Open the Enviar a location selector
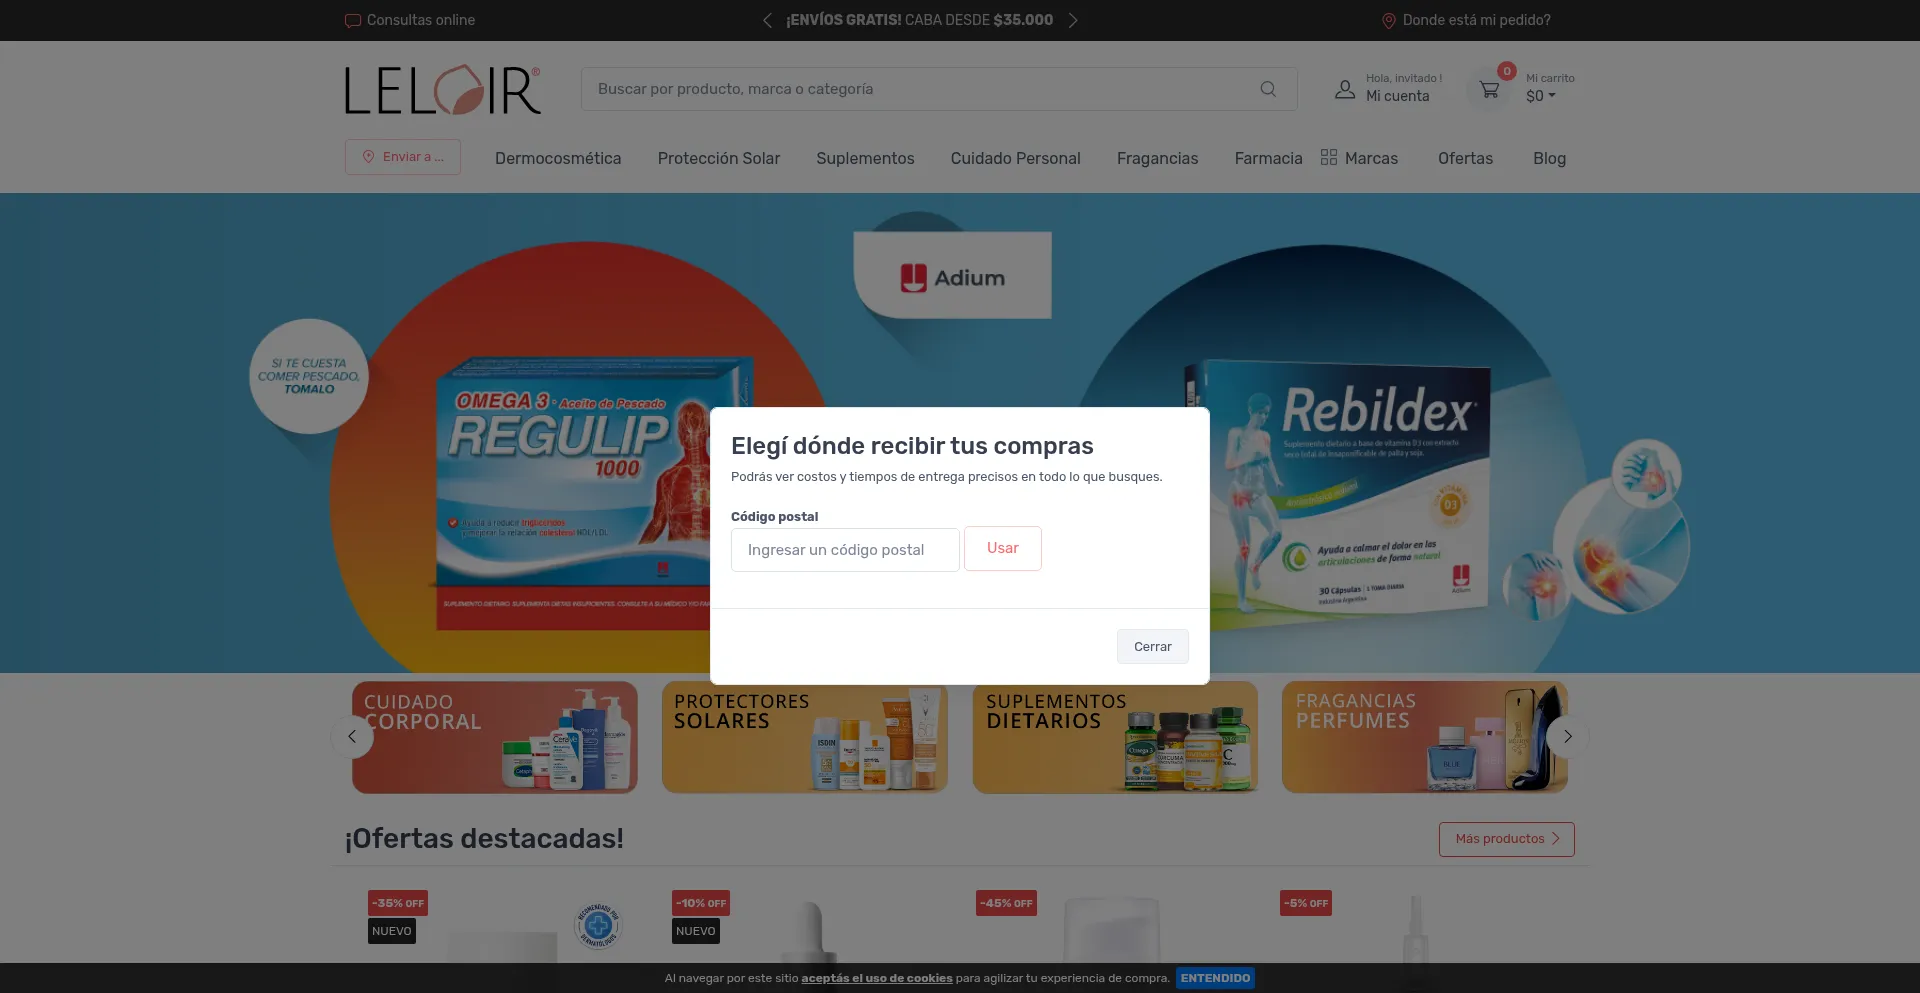This screenshot has height=993, width=1920. point(403,157)
